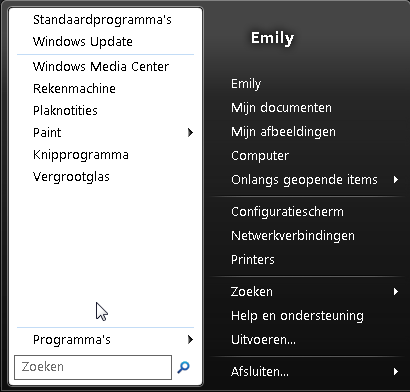Open Standaardprogramma's from the start menu

[x=102, y=20]
